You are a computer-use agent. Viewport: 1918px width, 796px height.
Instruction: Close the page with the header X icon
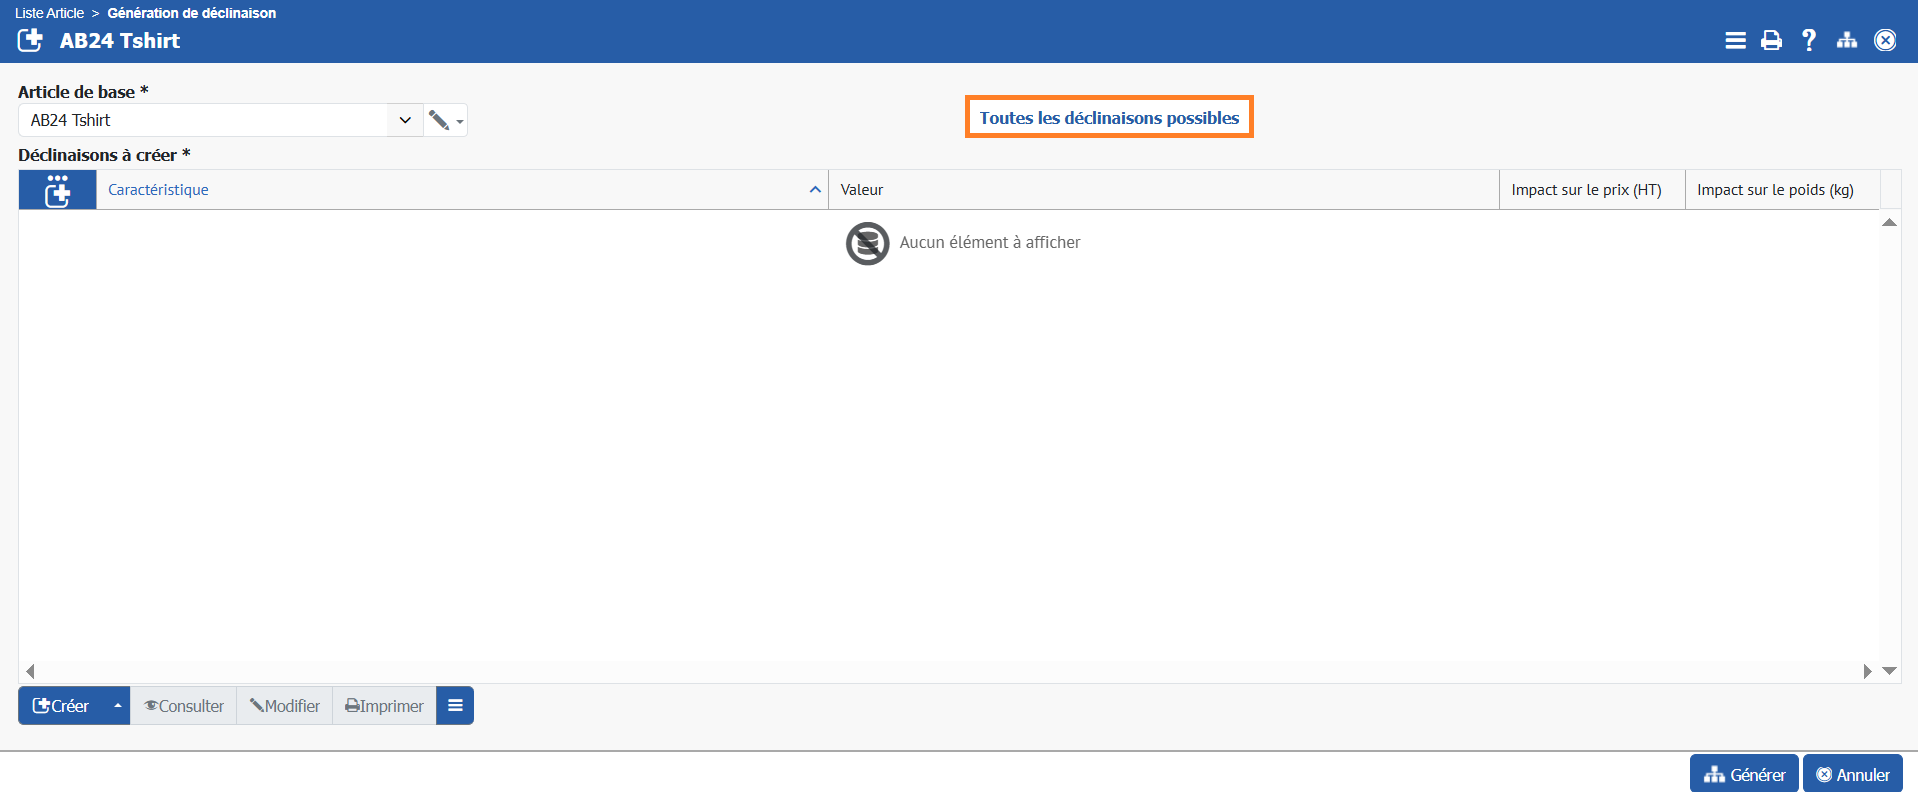point(1884,40)
